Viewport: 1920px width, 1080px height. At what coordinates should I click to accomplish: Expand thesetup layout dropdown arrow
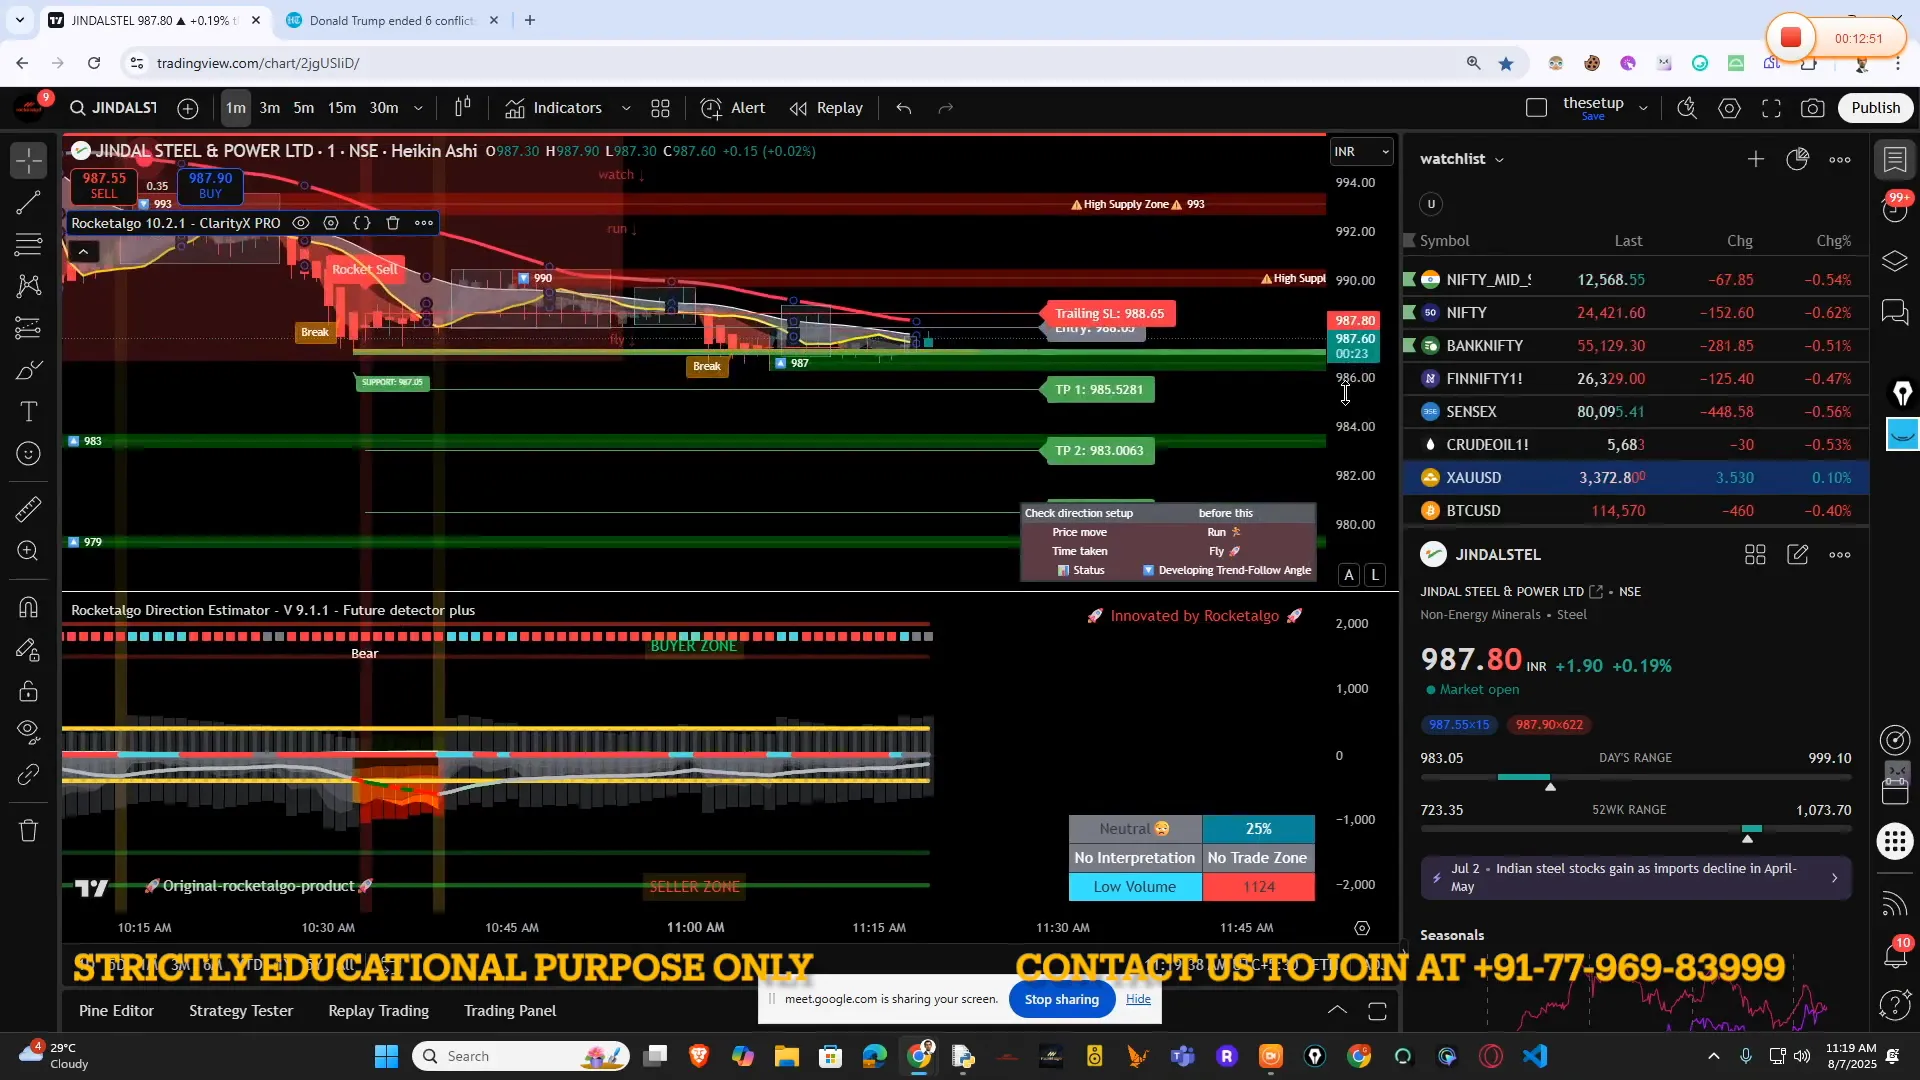(1643, 108)
